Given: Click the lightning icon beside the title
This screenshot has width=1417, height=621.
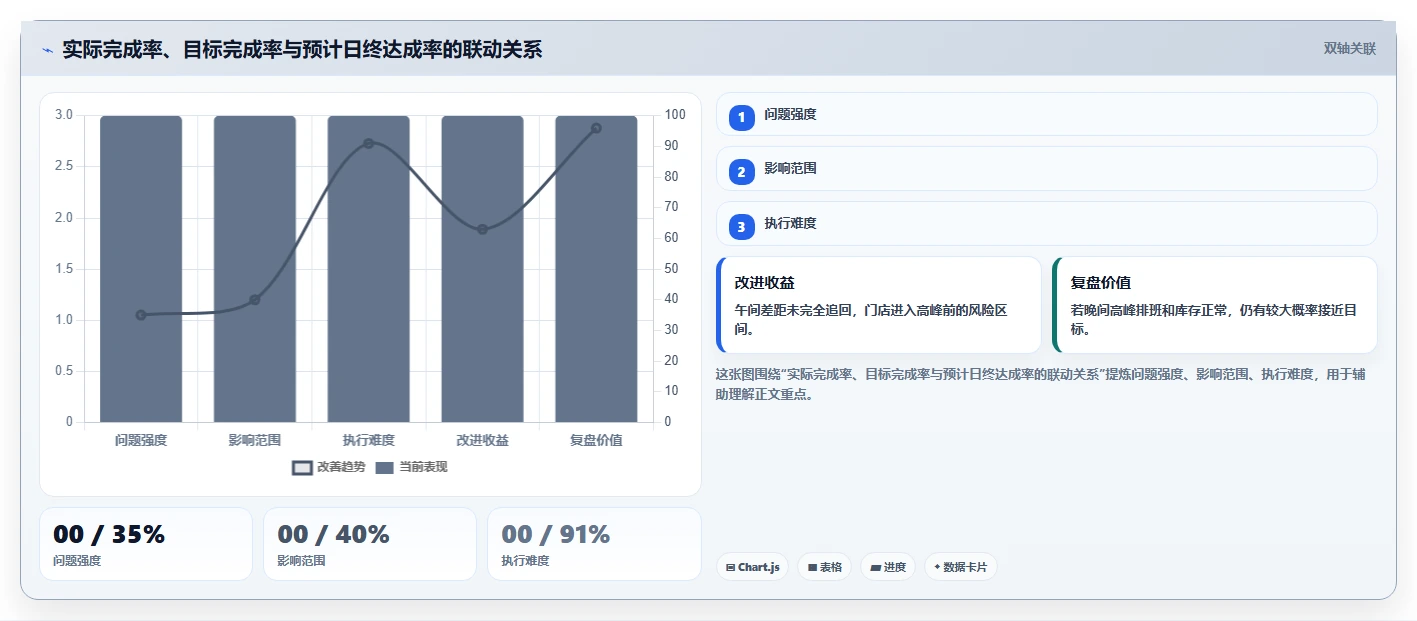Looking at the screenshot, I should click(47, 50).
